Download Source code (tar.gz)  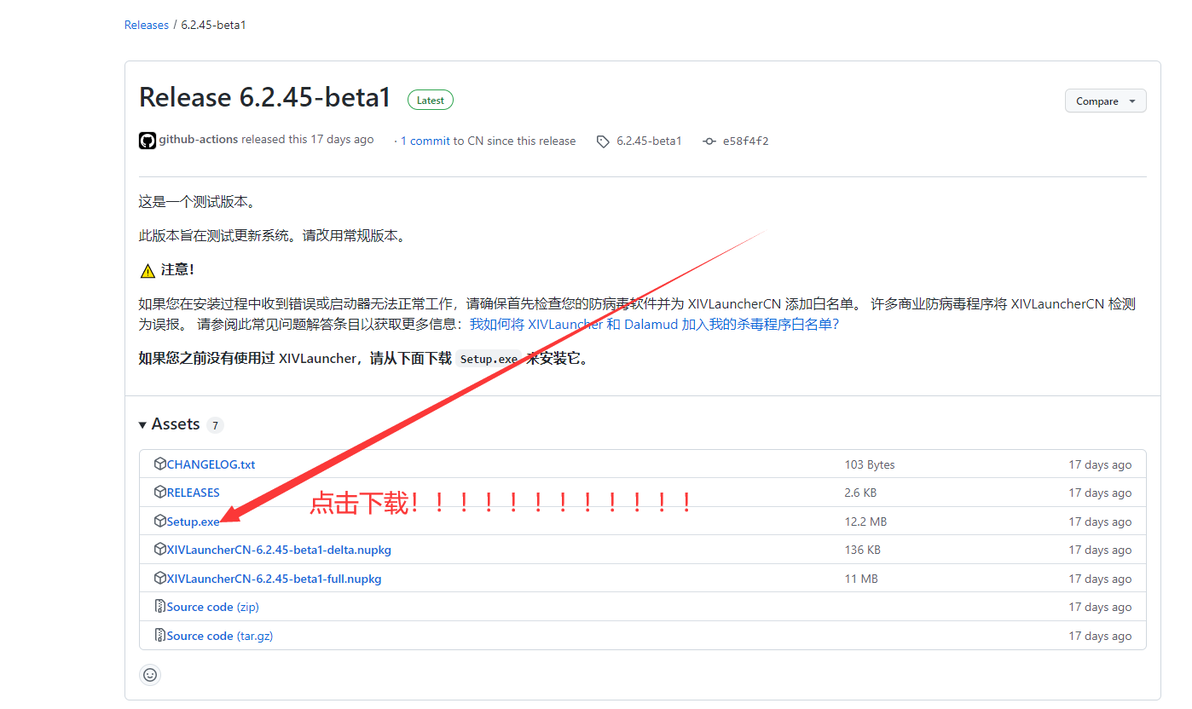220,635
